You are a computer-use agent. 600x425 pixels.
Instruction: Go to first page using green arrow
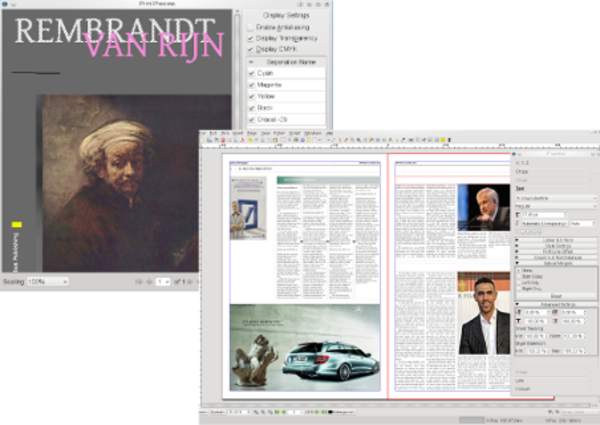(277, 412)
